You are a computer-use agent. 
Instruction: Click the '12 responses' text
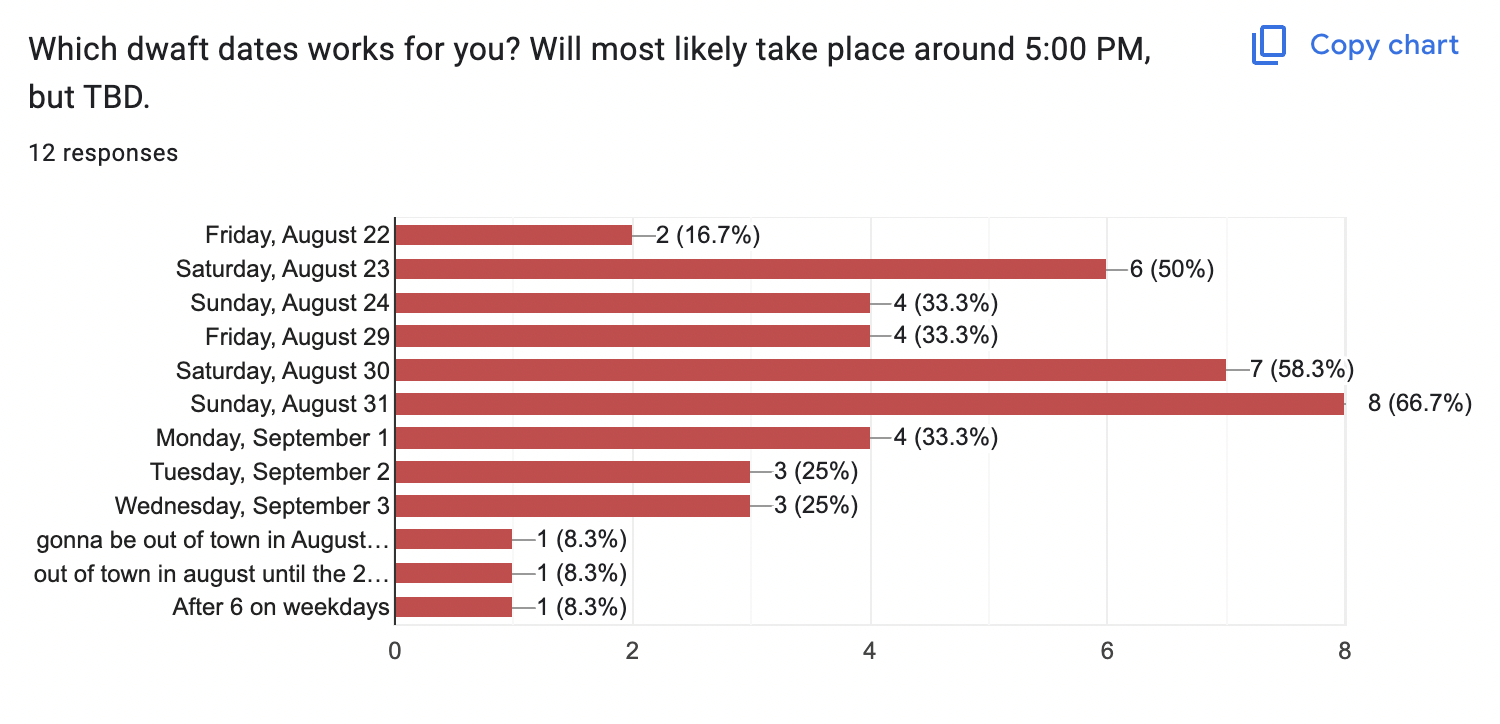(103, 153)
